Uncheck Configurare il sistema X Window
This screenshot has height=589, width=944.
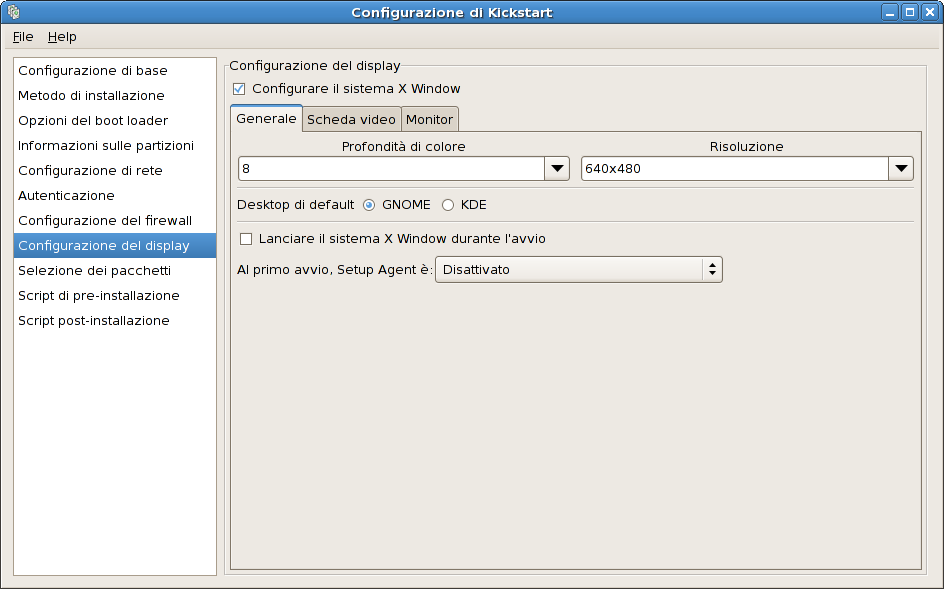[239, 89]
